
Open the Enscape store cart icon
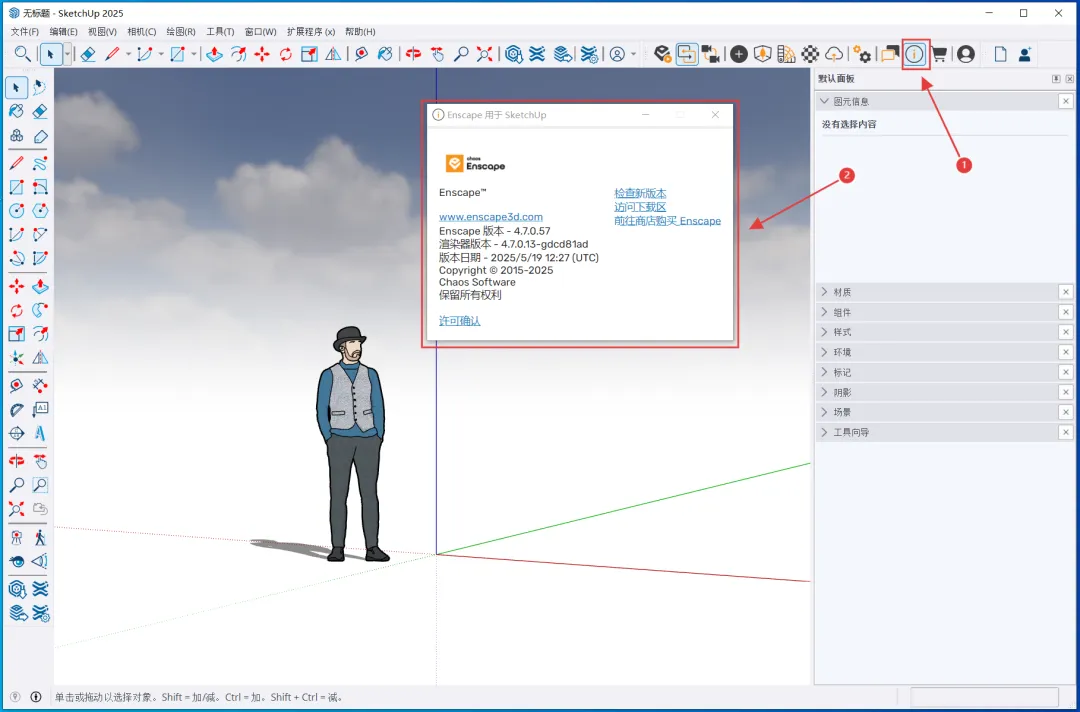coord(938,54)
